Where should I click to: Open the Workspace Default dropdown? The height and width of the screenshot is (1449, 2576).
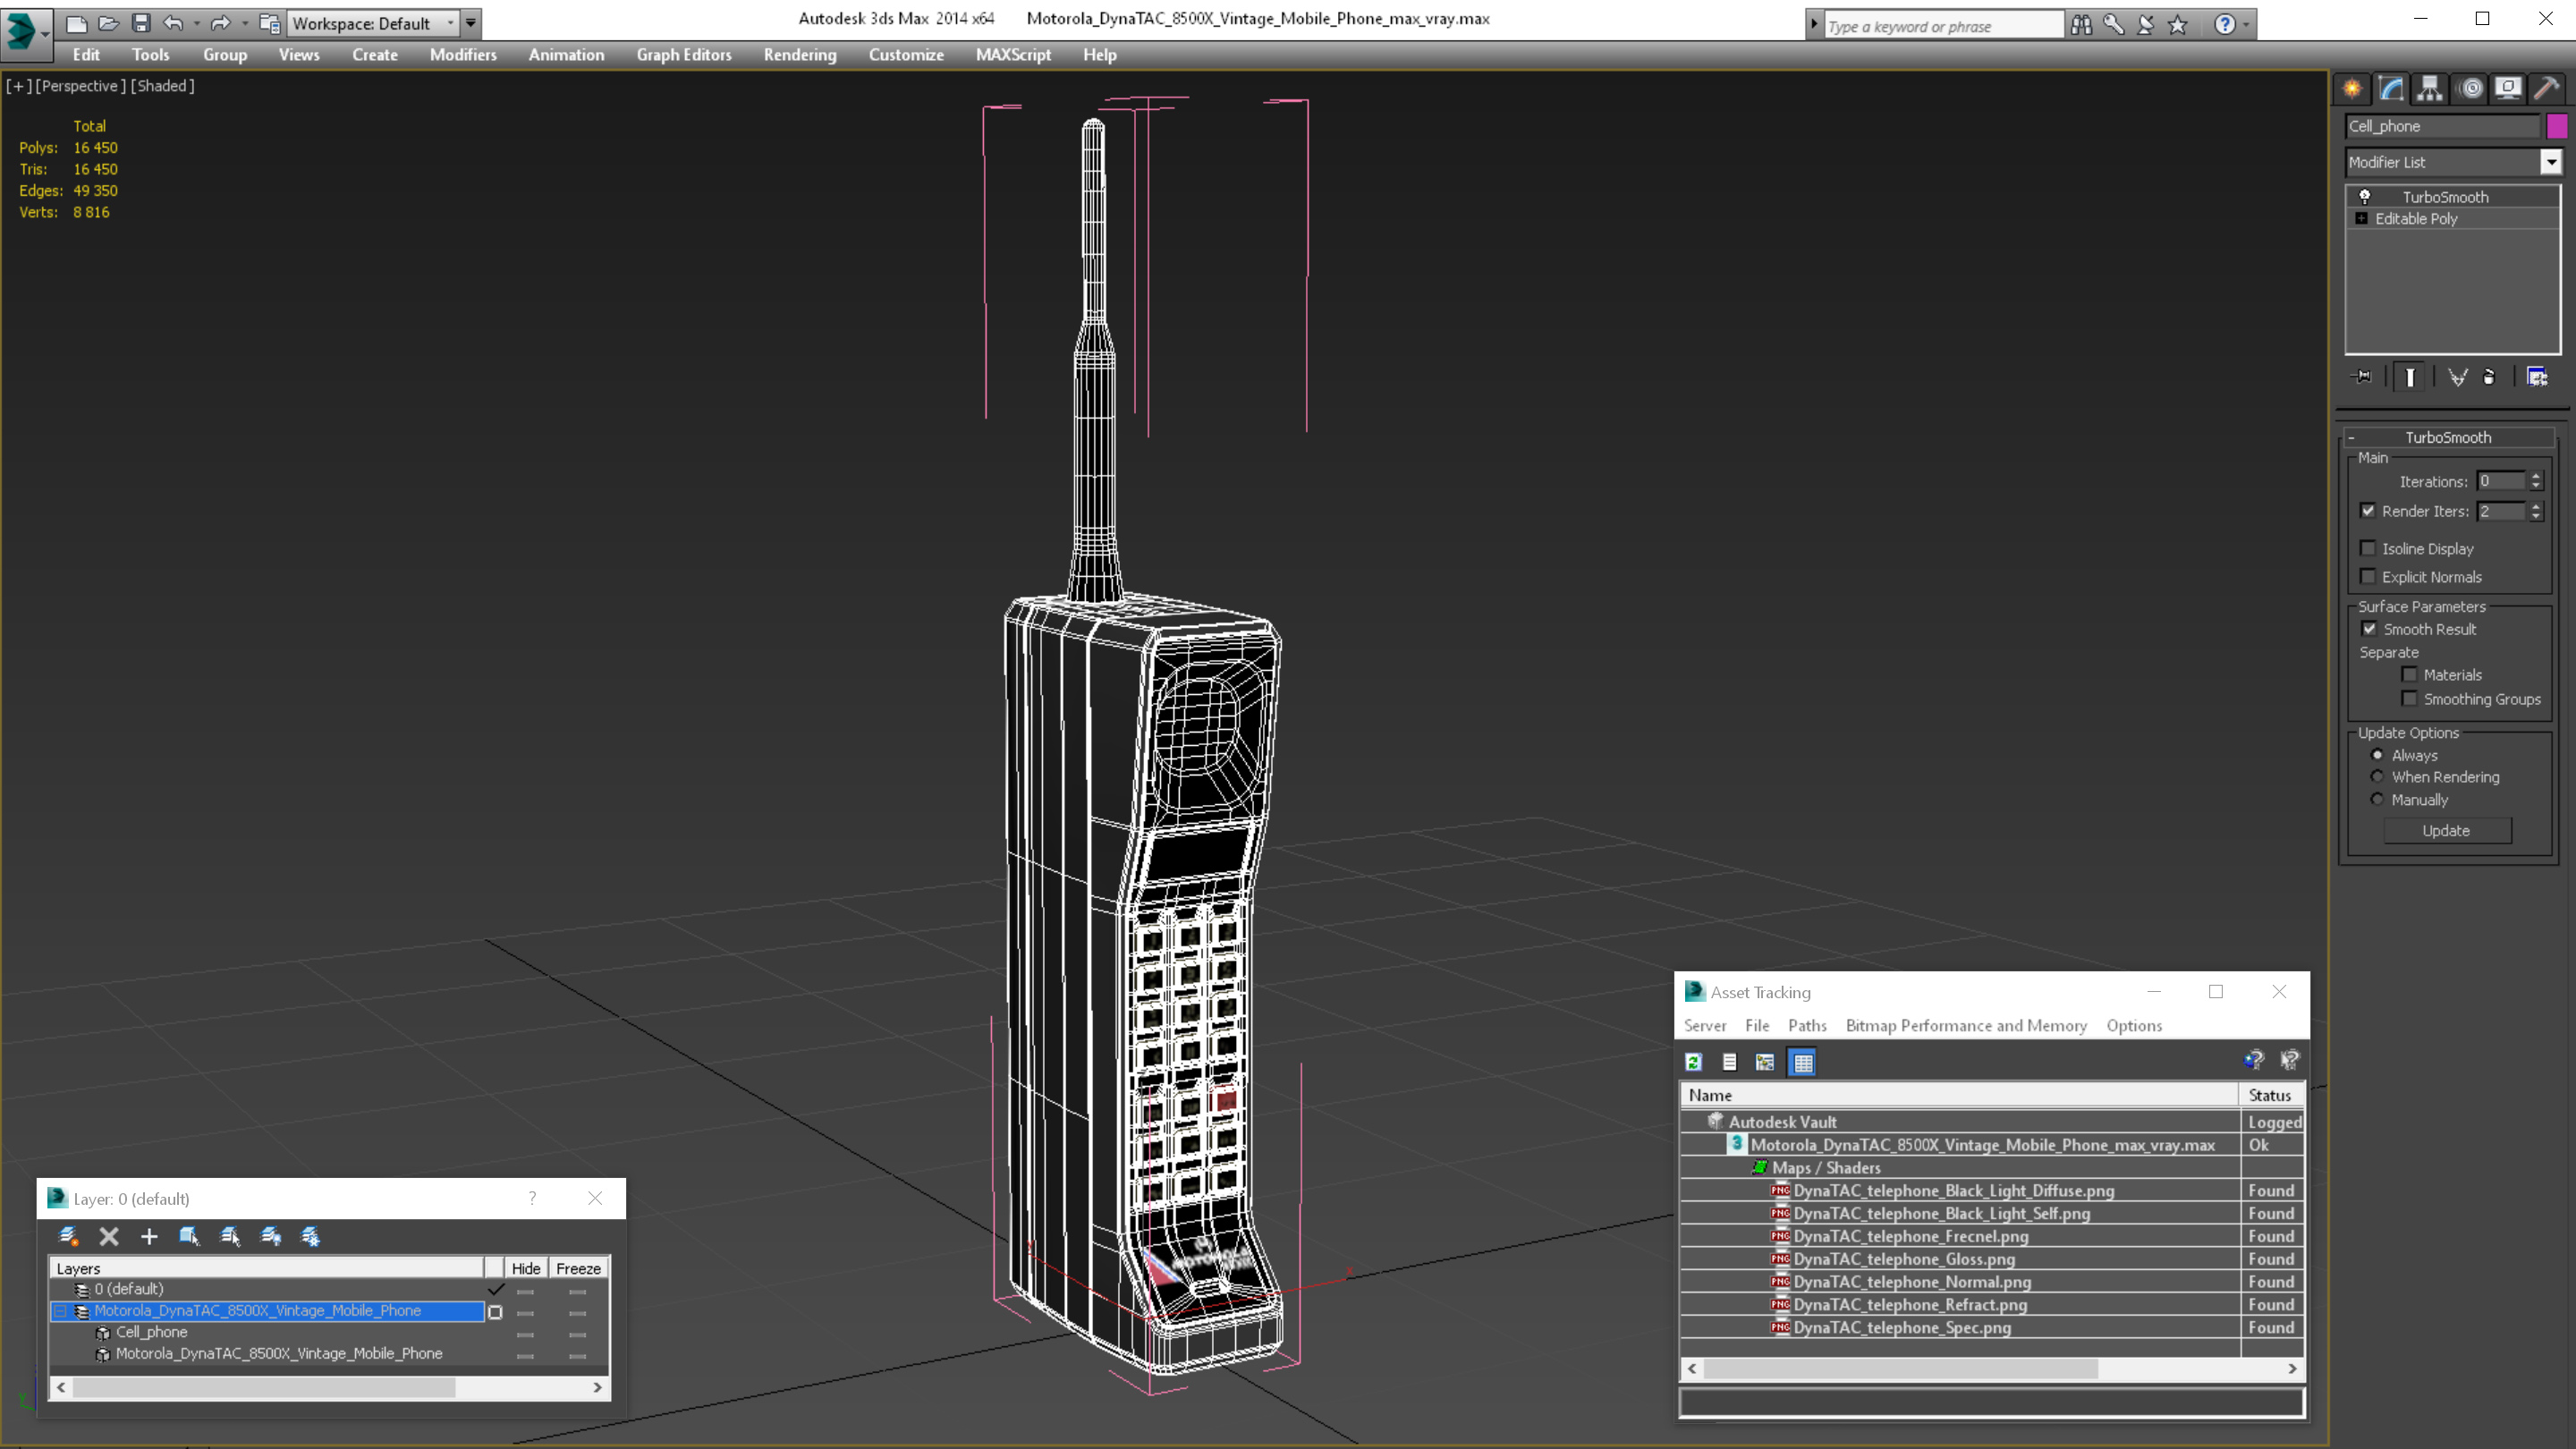point(372,23)
